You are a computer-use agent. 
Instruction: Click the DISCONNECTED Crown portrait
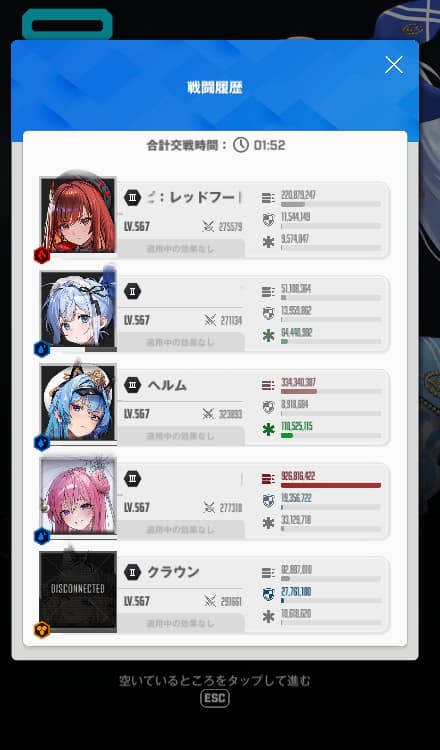(x=78, y=589)
